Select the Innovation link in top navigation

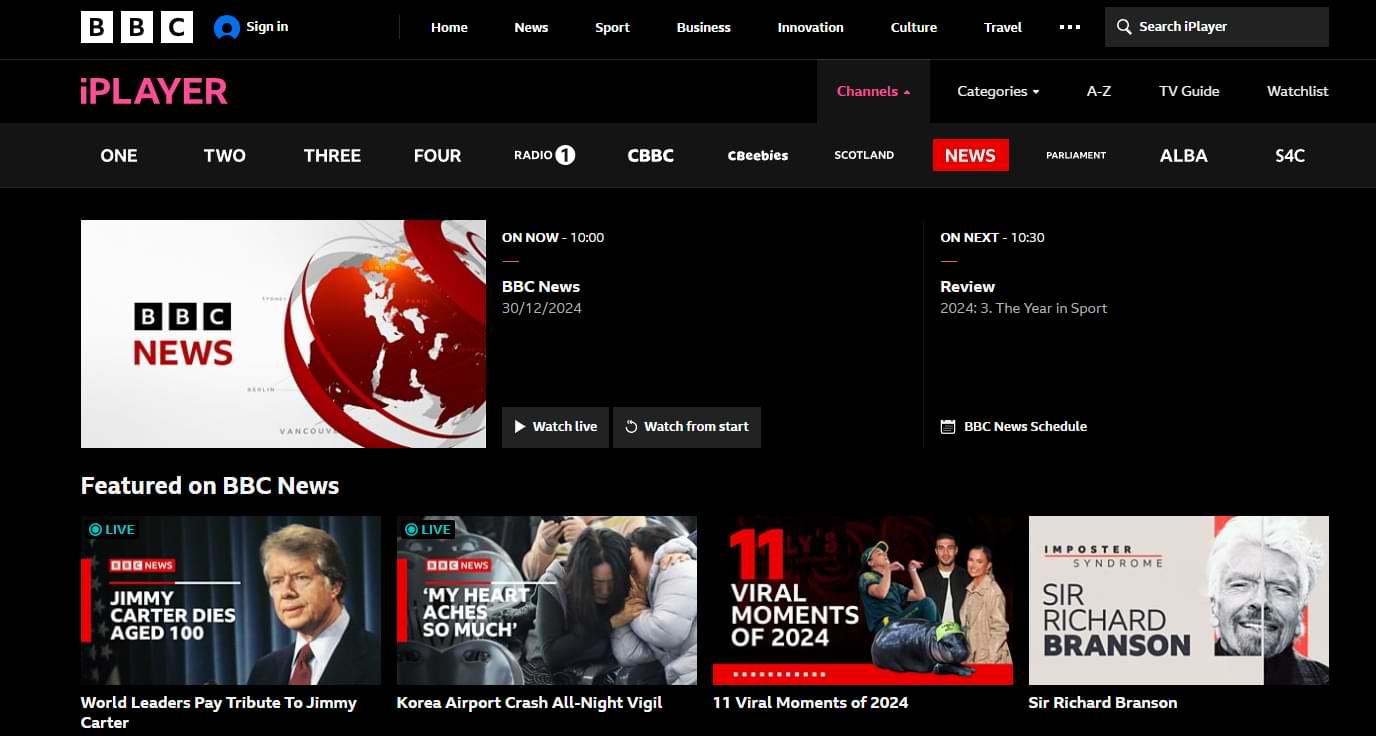810,27
